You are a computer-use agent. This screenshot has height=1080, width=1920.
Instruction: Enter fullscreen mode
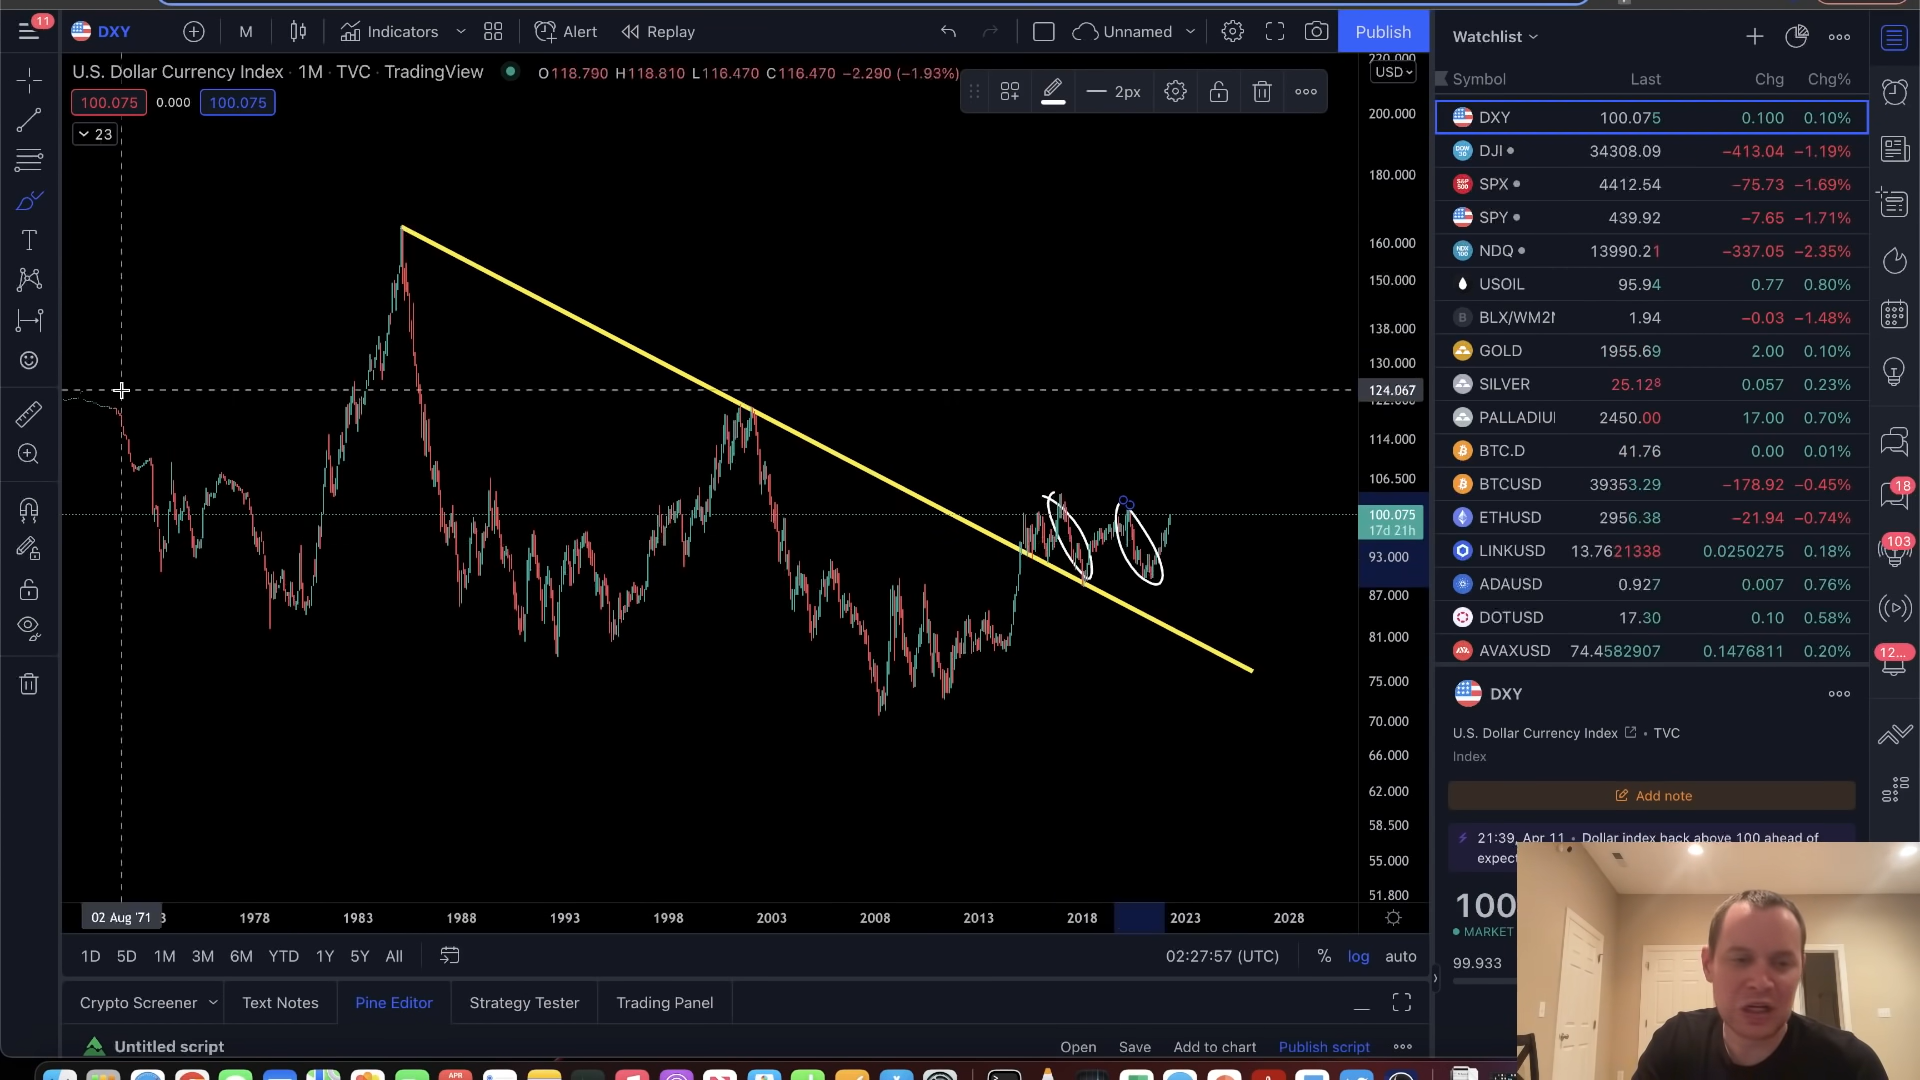1275,32
